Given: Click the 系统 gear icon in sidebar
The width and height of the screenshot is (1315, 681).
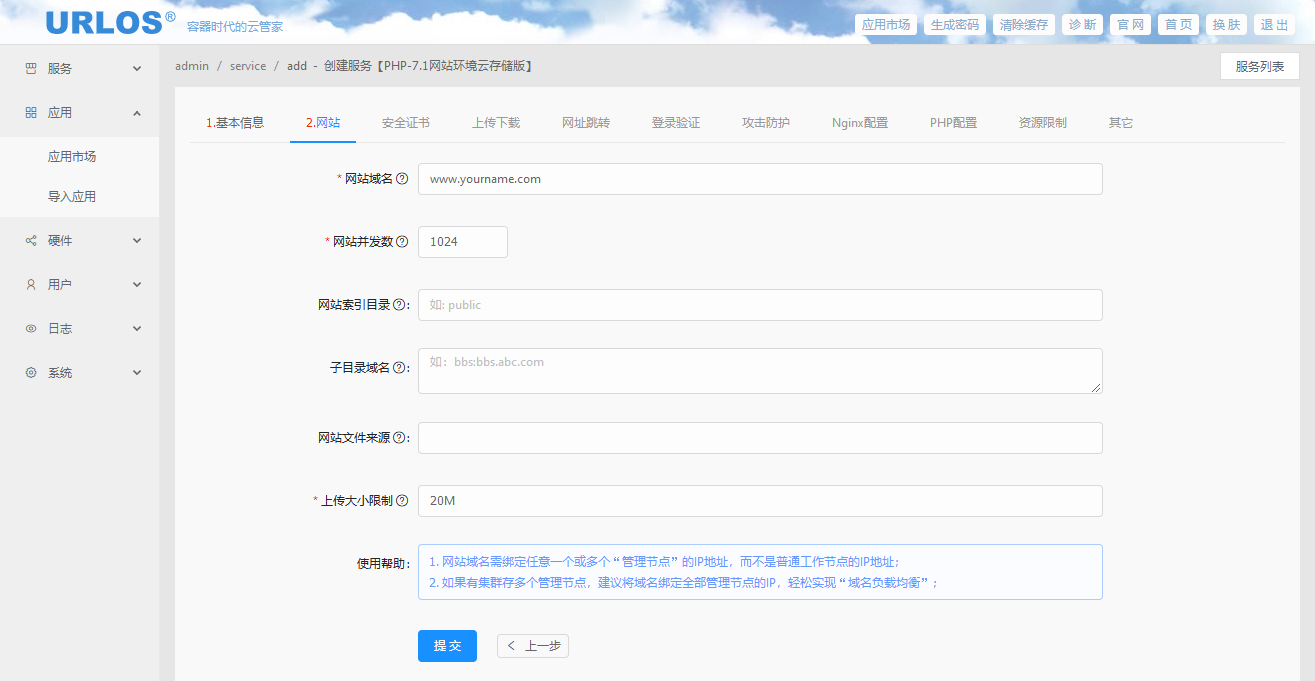Looking at the screenshot, I should coord(31,373).
